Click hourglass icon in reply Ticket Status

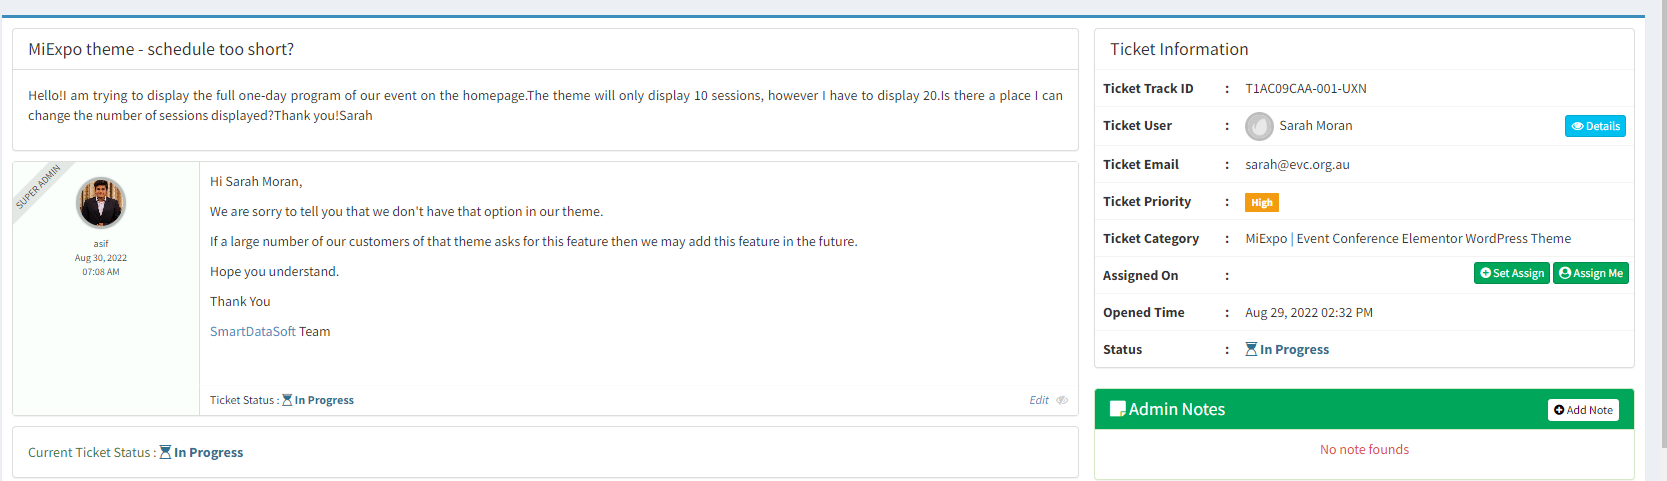287,400
